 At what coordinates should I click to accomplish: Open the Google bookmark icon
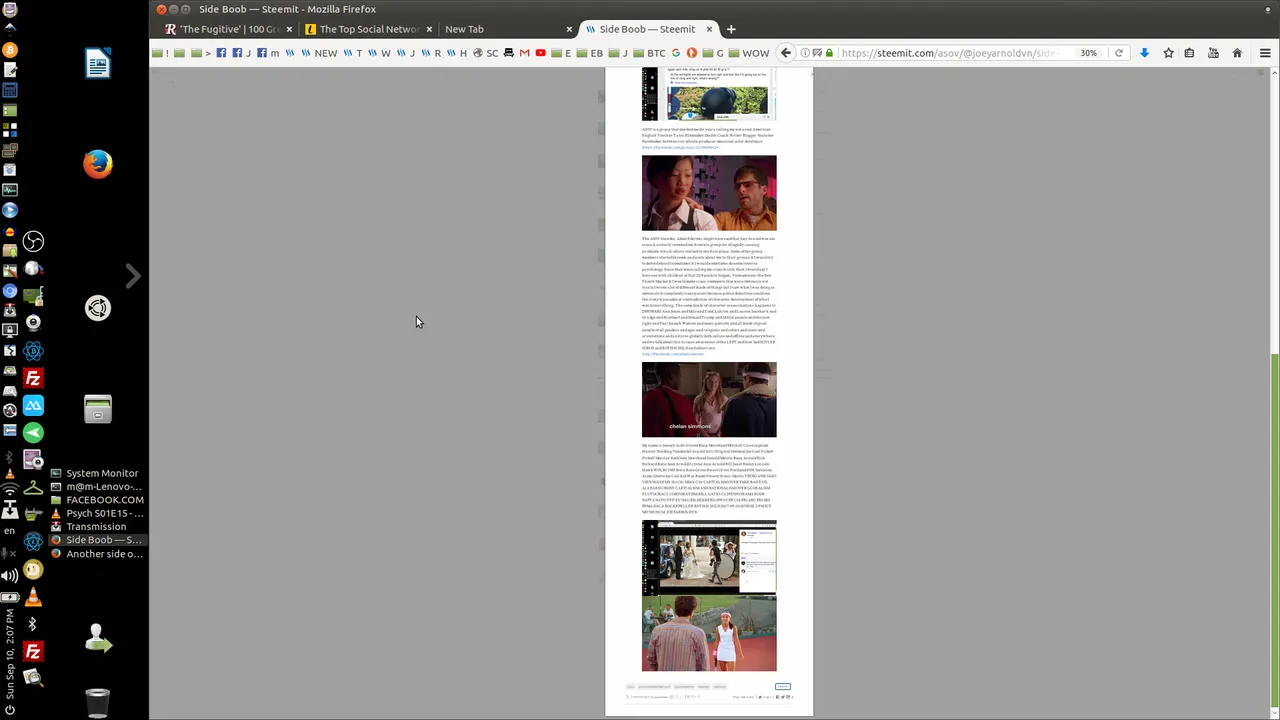tap(676, 53)
